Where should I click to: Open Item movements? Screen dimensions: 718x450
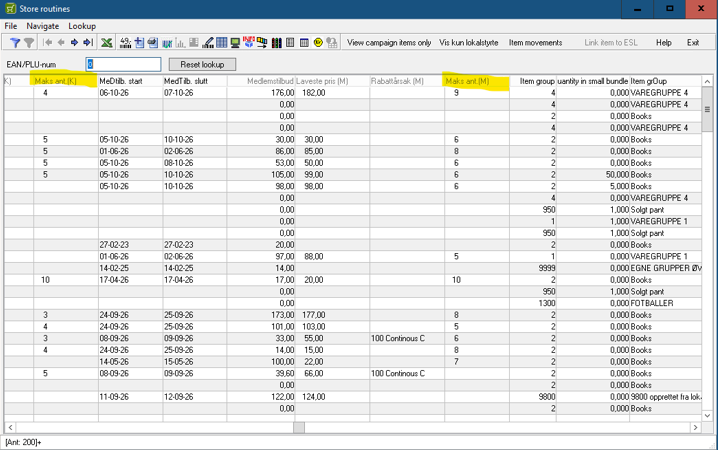click(535, 43)
